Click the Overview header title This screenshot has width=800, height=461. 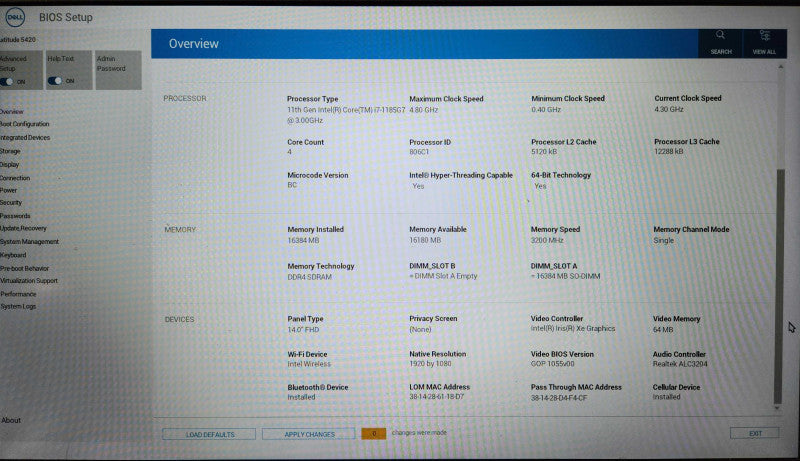(193, 44)
